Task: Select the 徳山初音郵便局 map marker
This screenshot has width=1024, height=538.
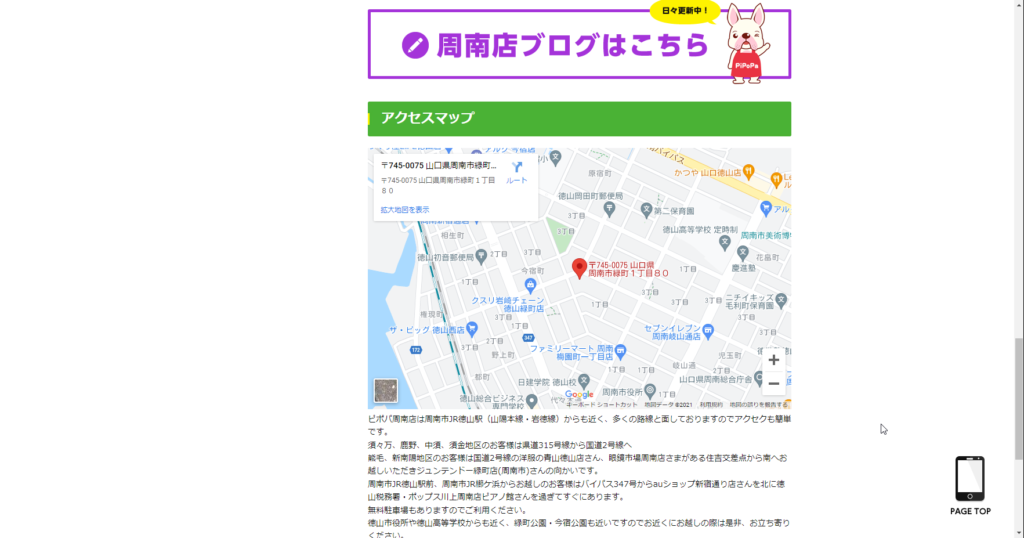Action: [x=481, y=257]
